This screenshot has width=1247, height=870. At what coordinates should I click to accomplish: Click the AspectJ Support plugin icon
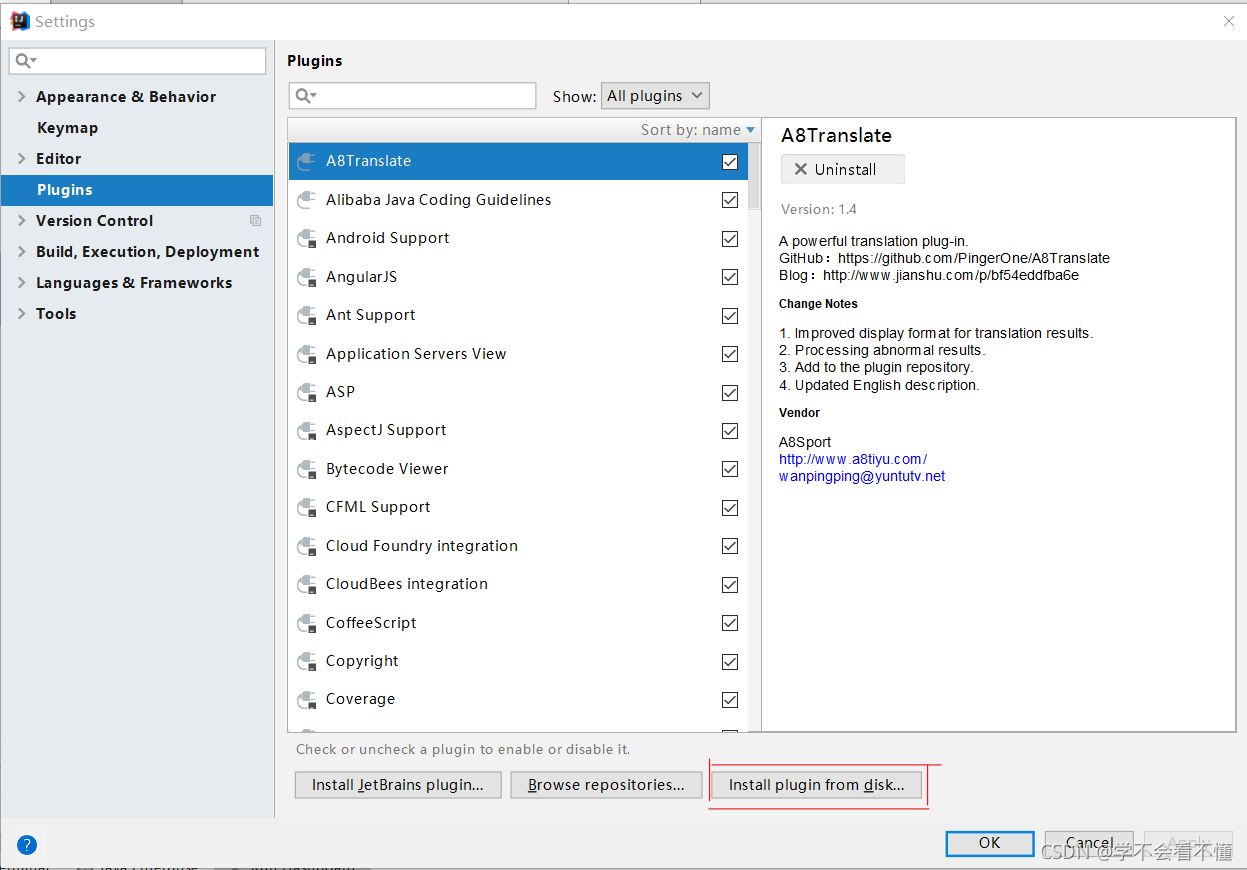tap(308, 431)
